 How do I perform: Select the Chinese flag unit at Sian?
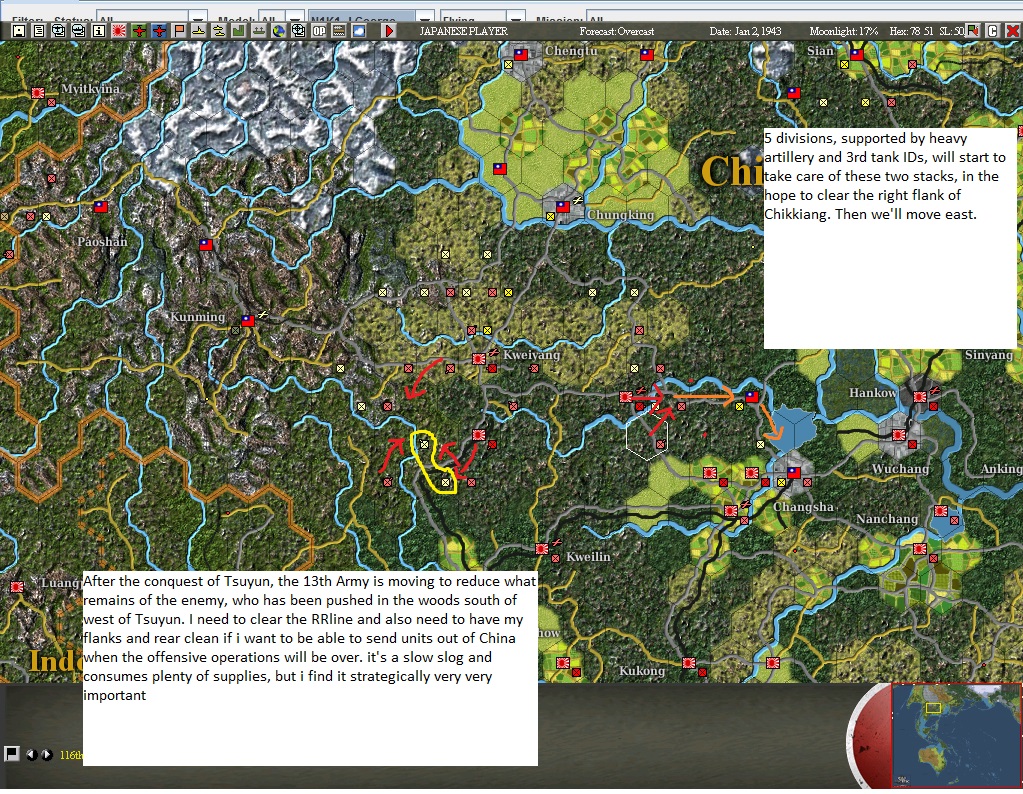[x=857, y=55]
